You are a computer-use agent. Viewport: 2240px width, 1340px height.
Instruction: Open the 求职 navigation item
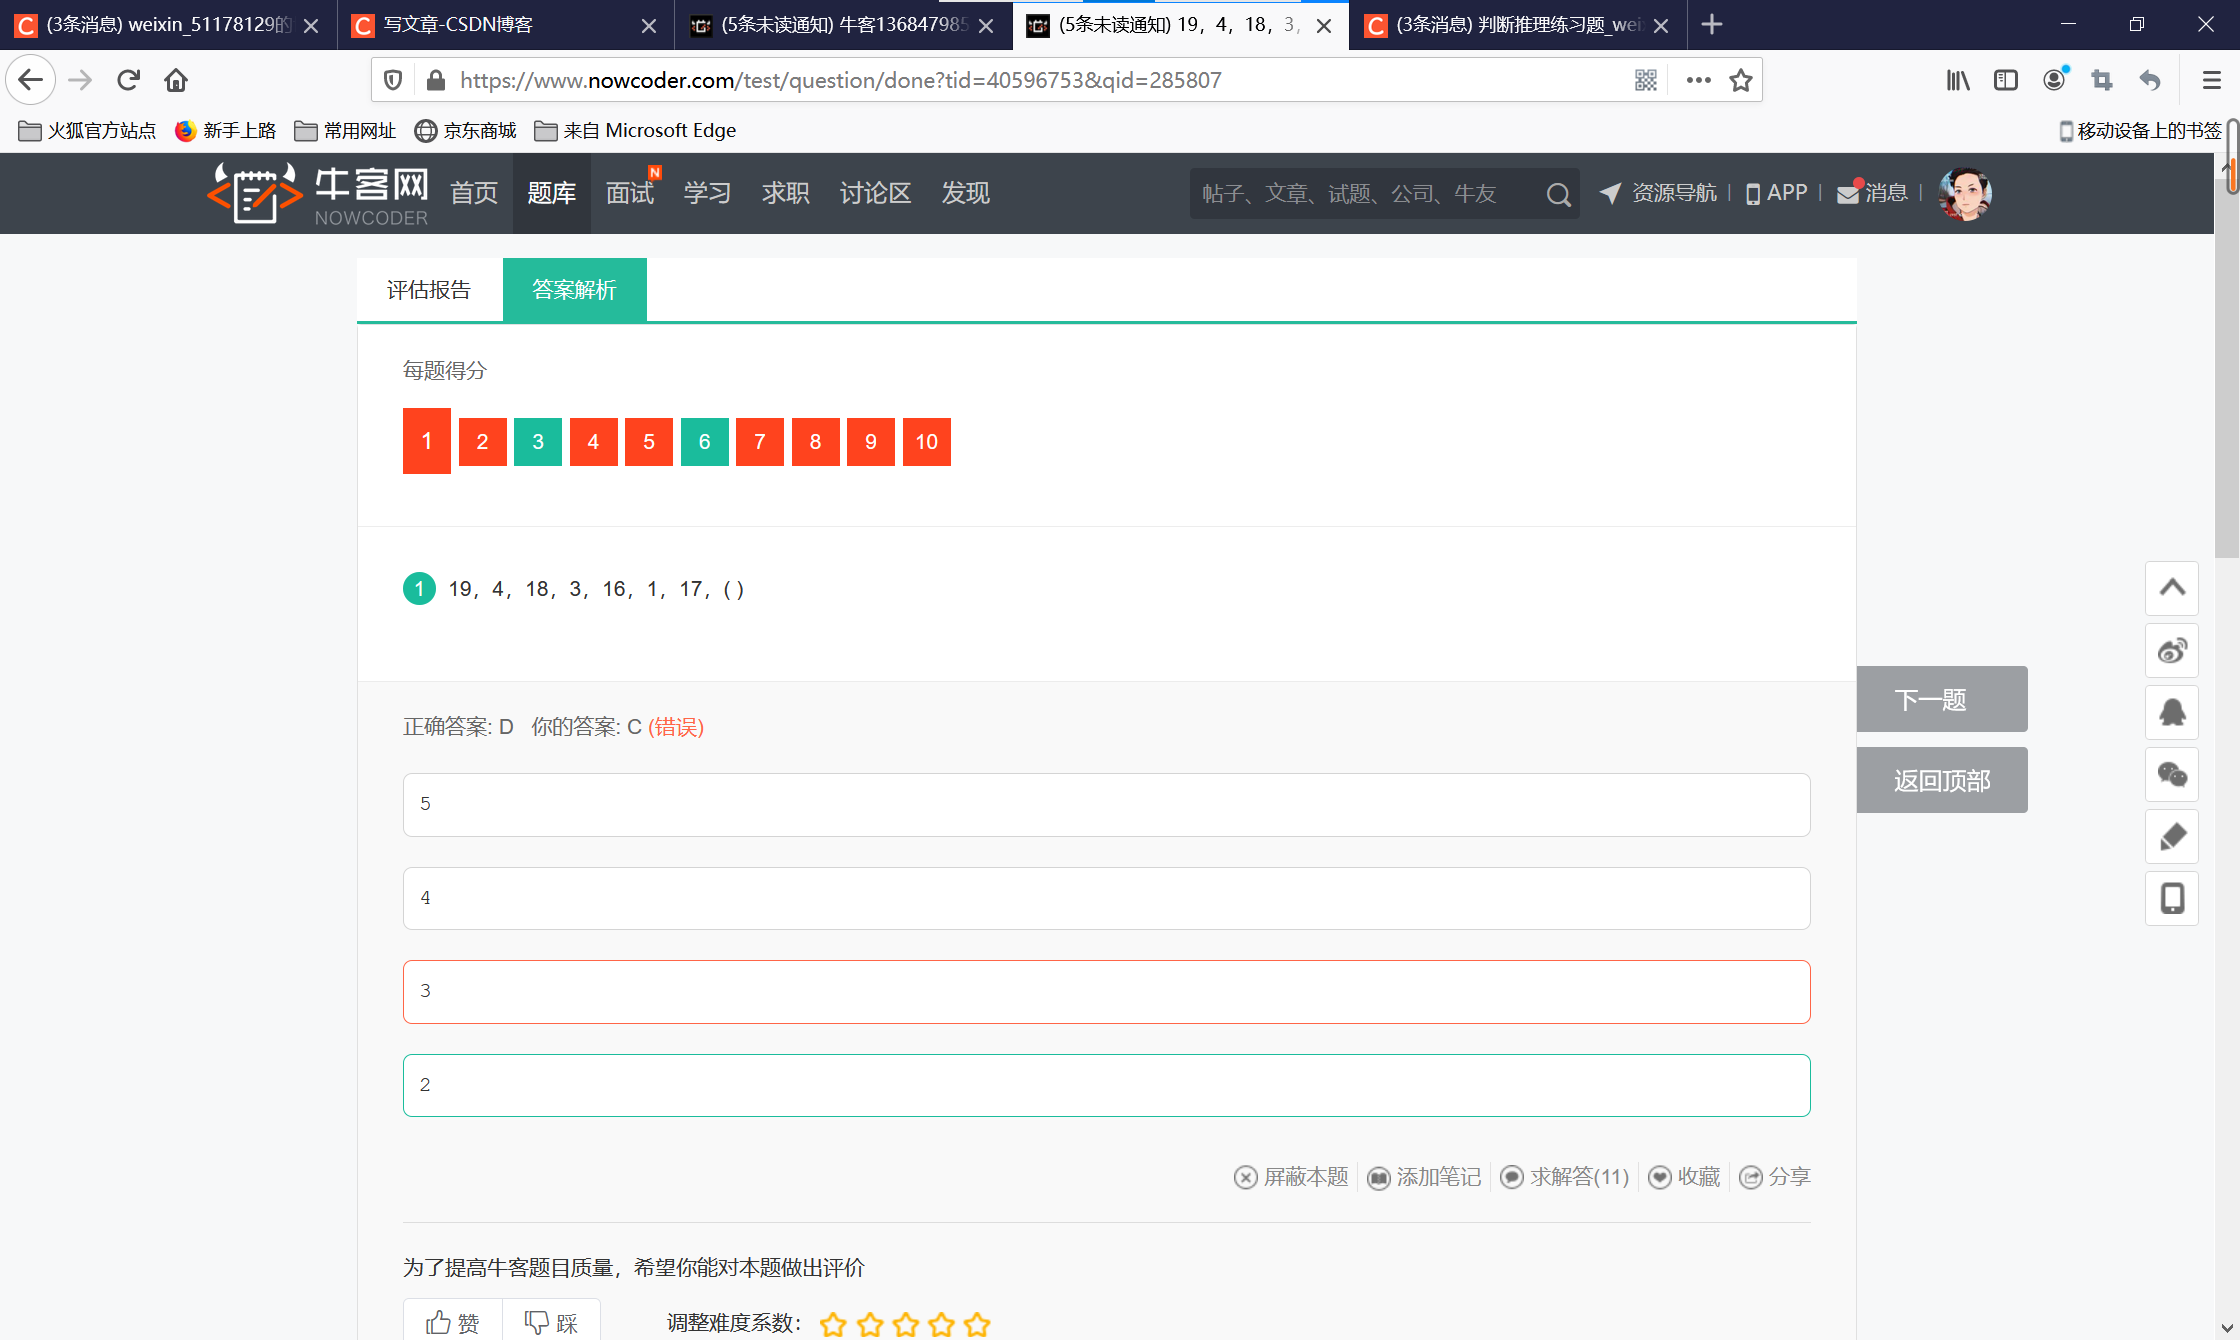pos(786,193)
